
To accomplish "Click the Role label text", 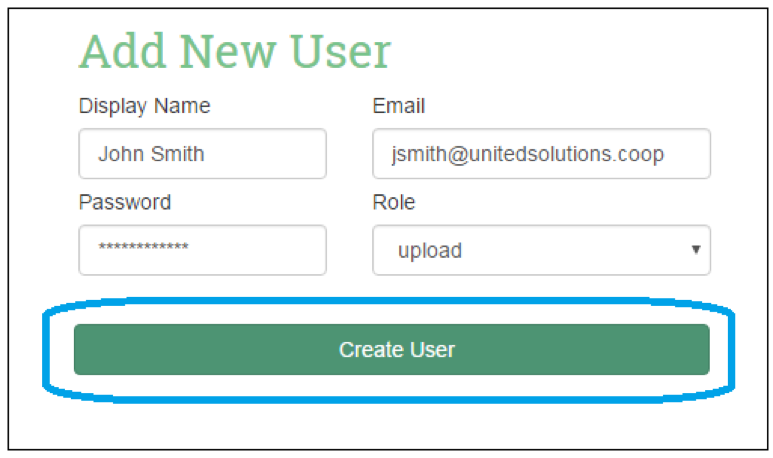I will point(394,202).
